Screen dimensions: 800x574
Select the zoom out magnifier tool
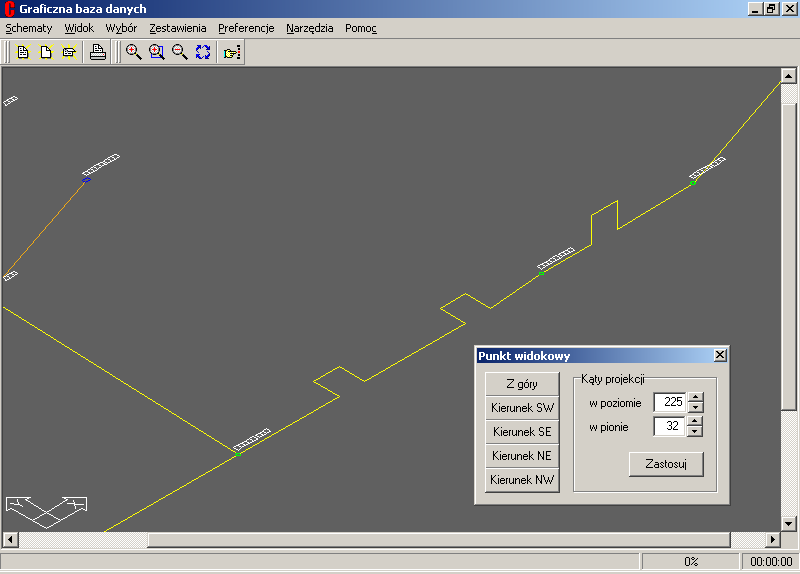coord(180,52)
